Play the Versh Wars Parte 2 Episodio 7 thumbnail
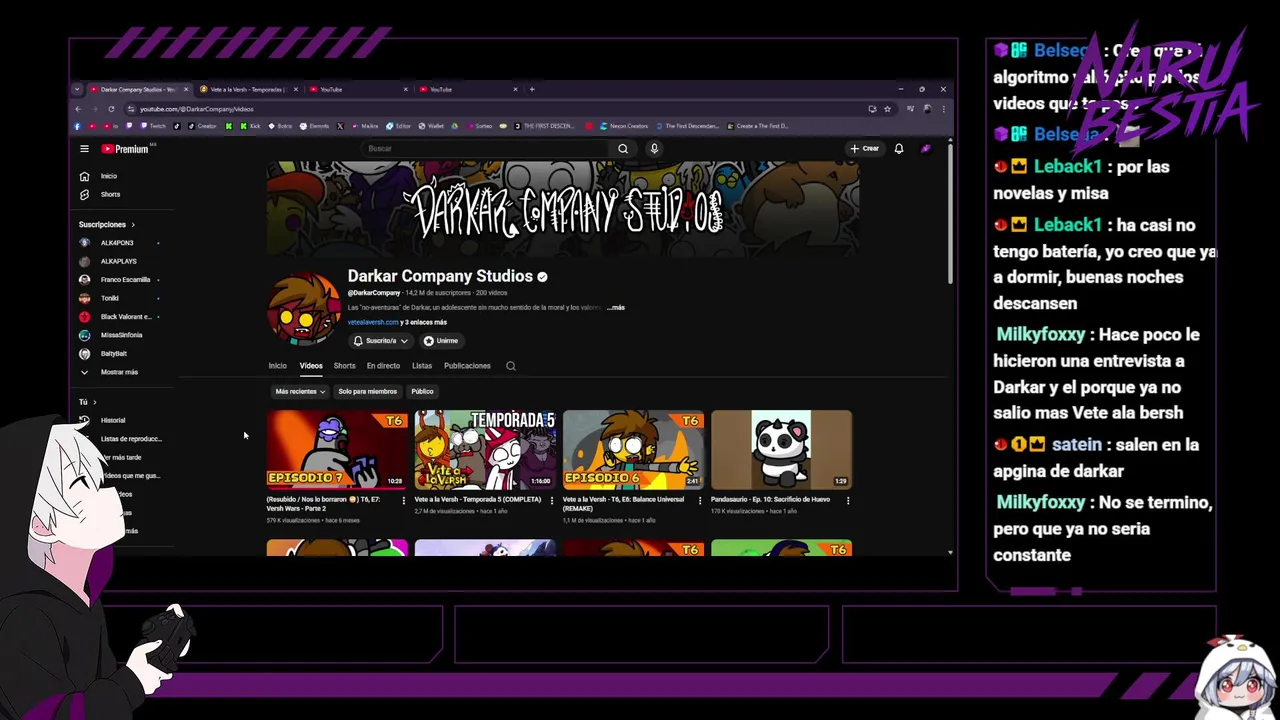1280x720 pixels. tap(337, 449)
